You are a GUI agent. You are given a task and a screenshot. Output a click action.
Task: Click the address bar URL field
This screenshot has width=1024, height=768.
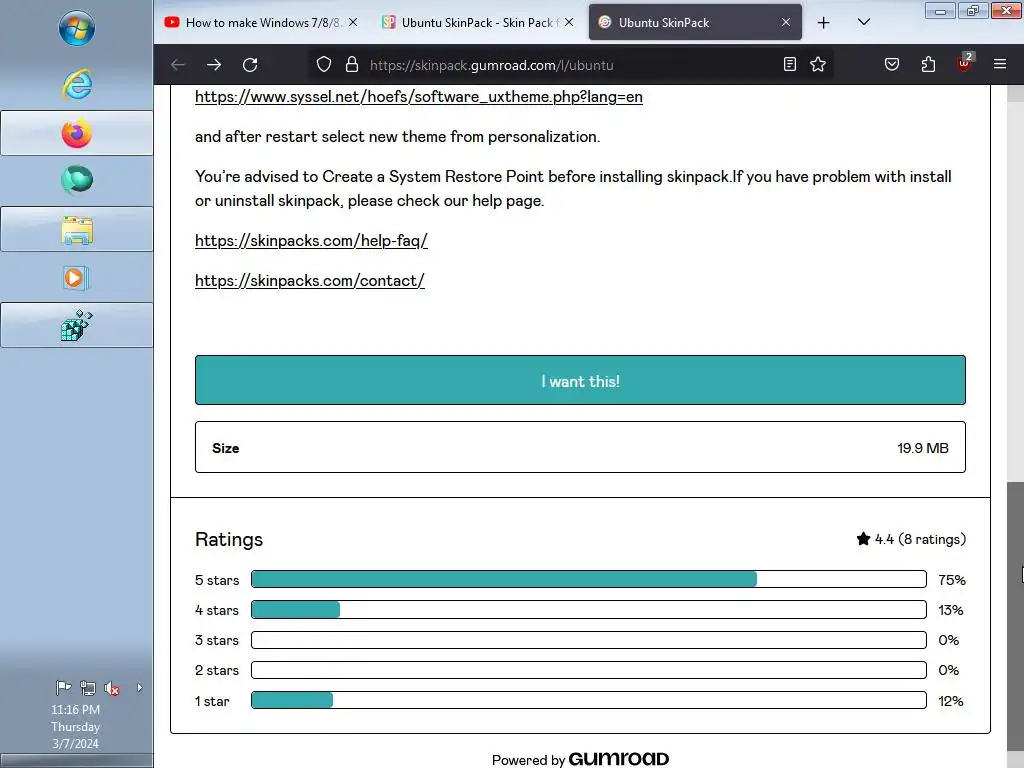pos(568,65)
